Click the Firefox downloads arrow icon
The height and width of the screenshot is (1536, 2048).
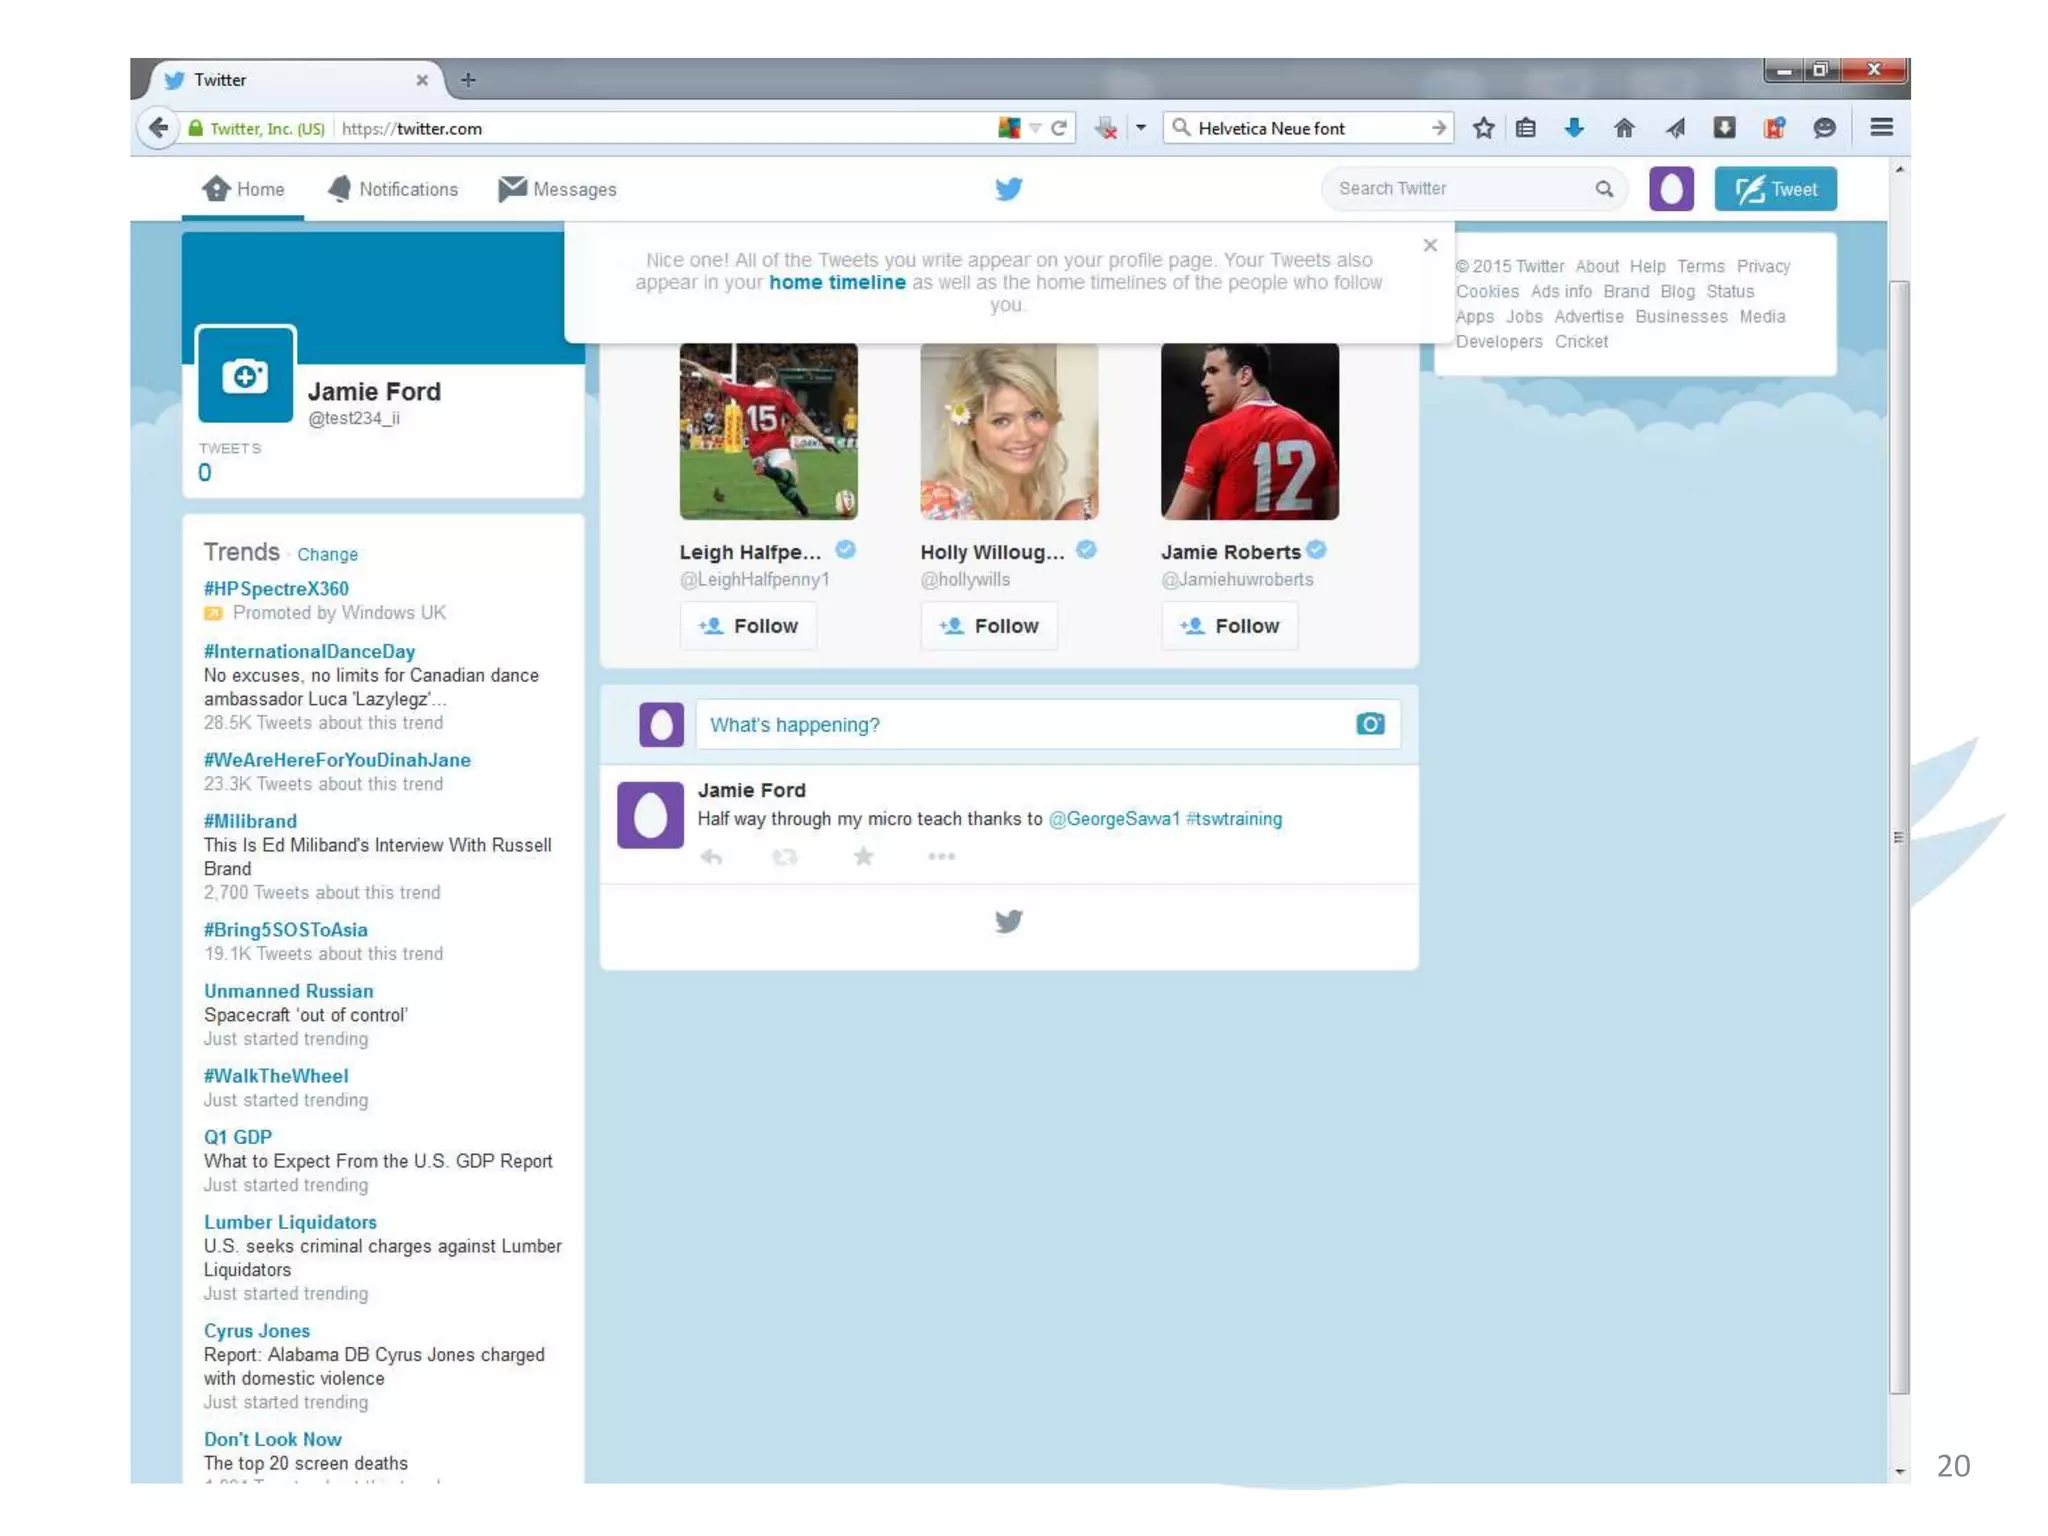[x=1574, y=128]
